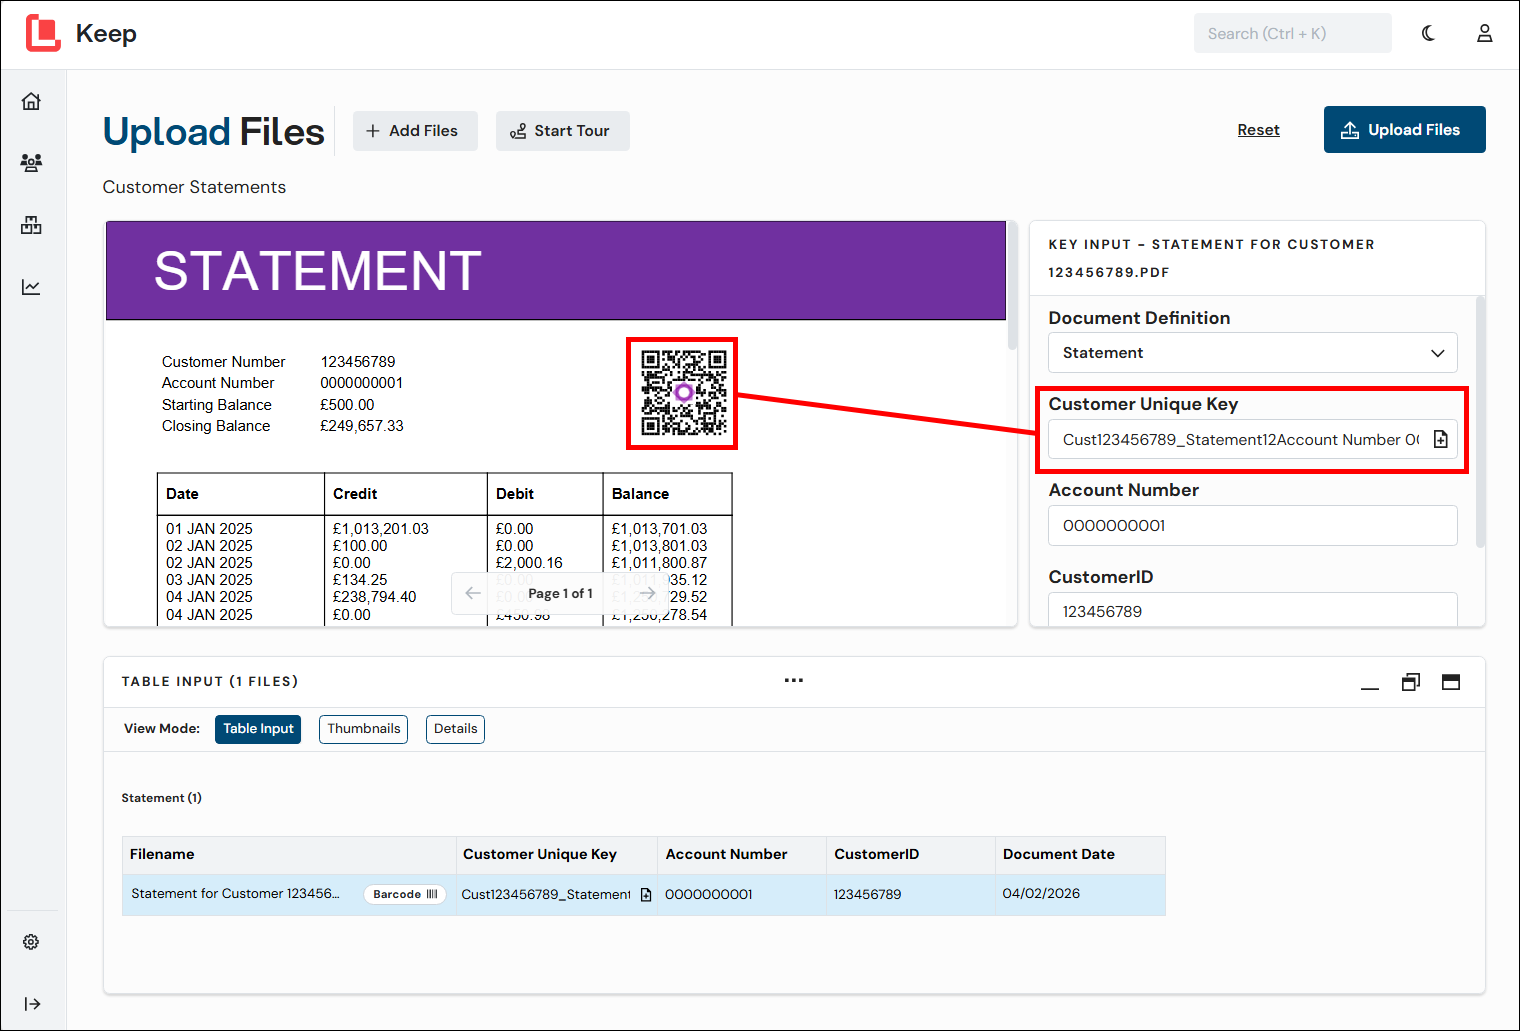Restore the Table Input panel window
1520x1031 pixels.
pyautogui.click(x=1411, y=682)
